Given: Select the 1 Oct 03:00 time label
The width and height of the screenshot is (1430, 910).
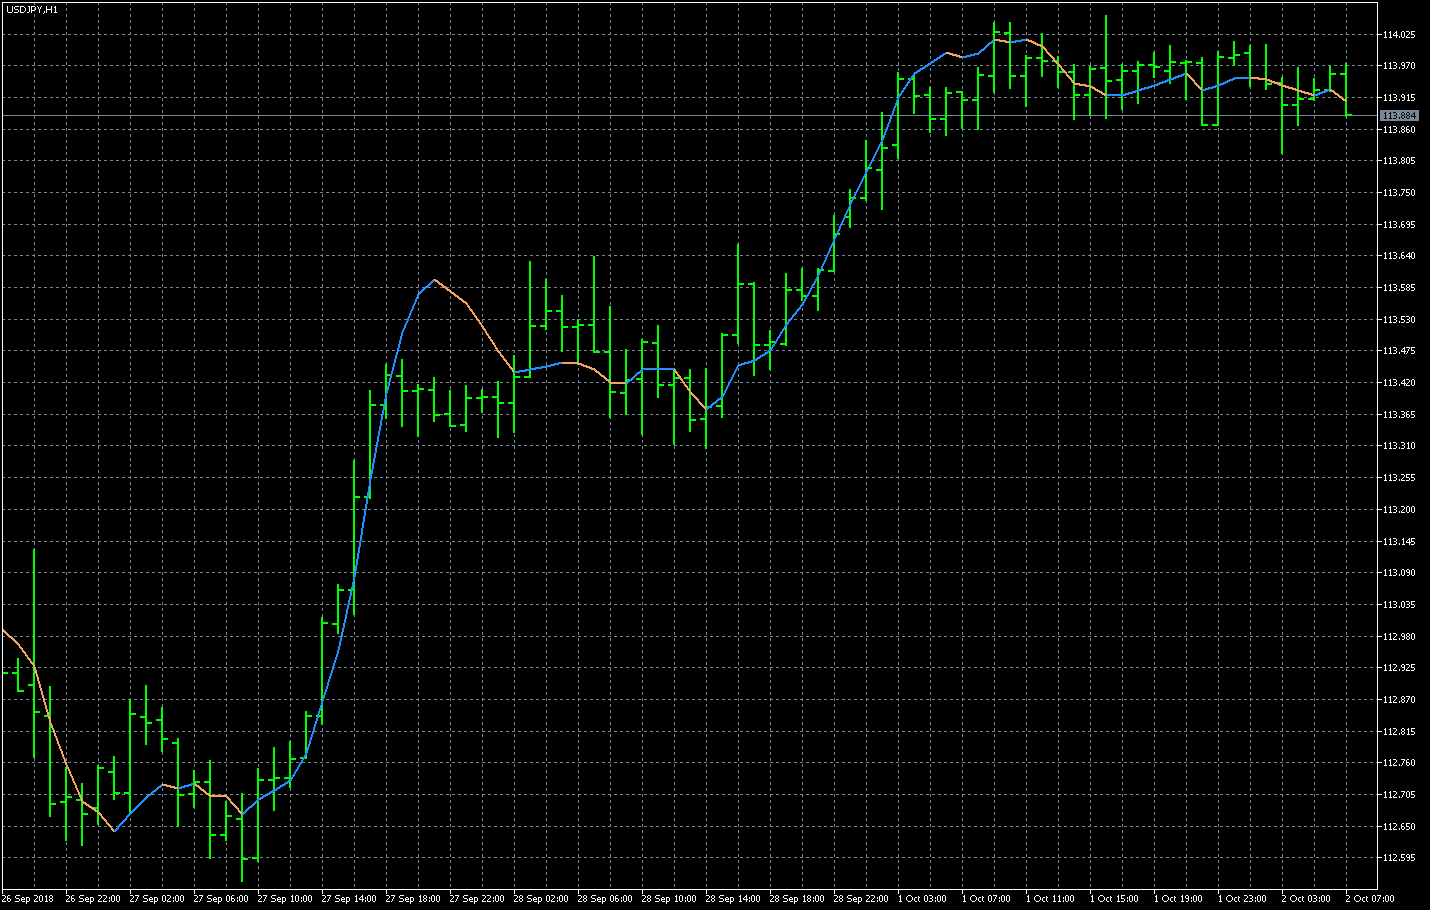Looking at the screenshot, I should pos(922,899).
